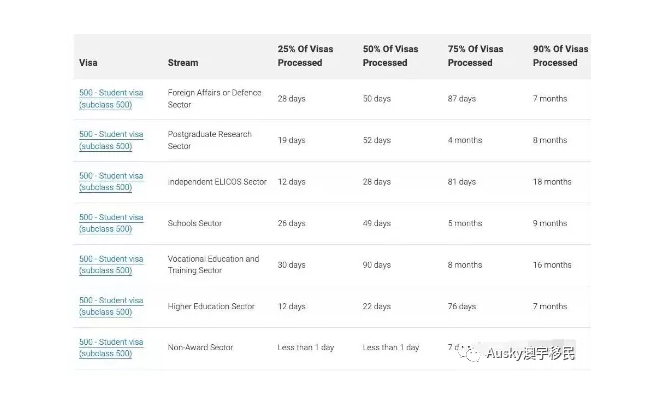Viewport: 658px width, 395px height.
Task: Click the 16 months cell for Vocational Education
Action: [552, 265]
